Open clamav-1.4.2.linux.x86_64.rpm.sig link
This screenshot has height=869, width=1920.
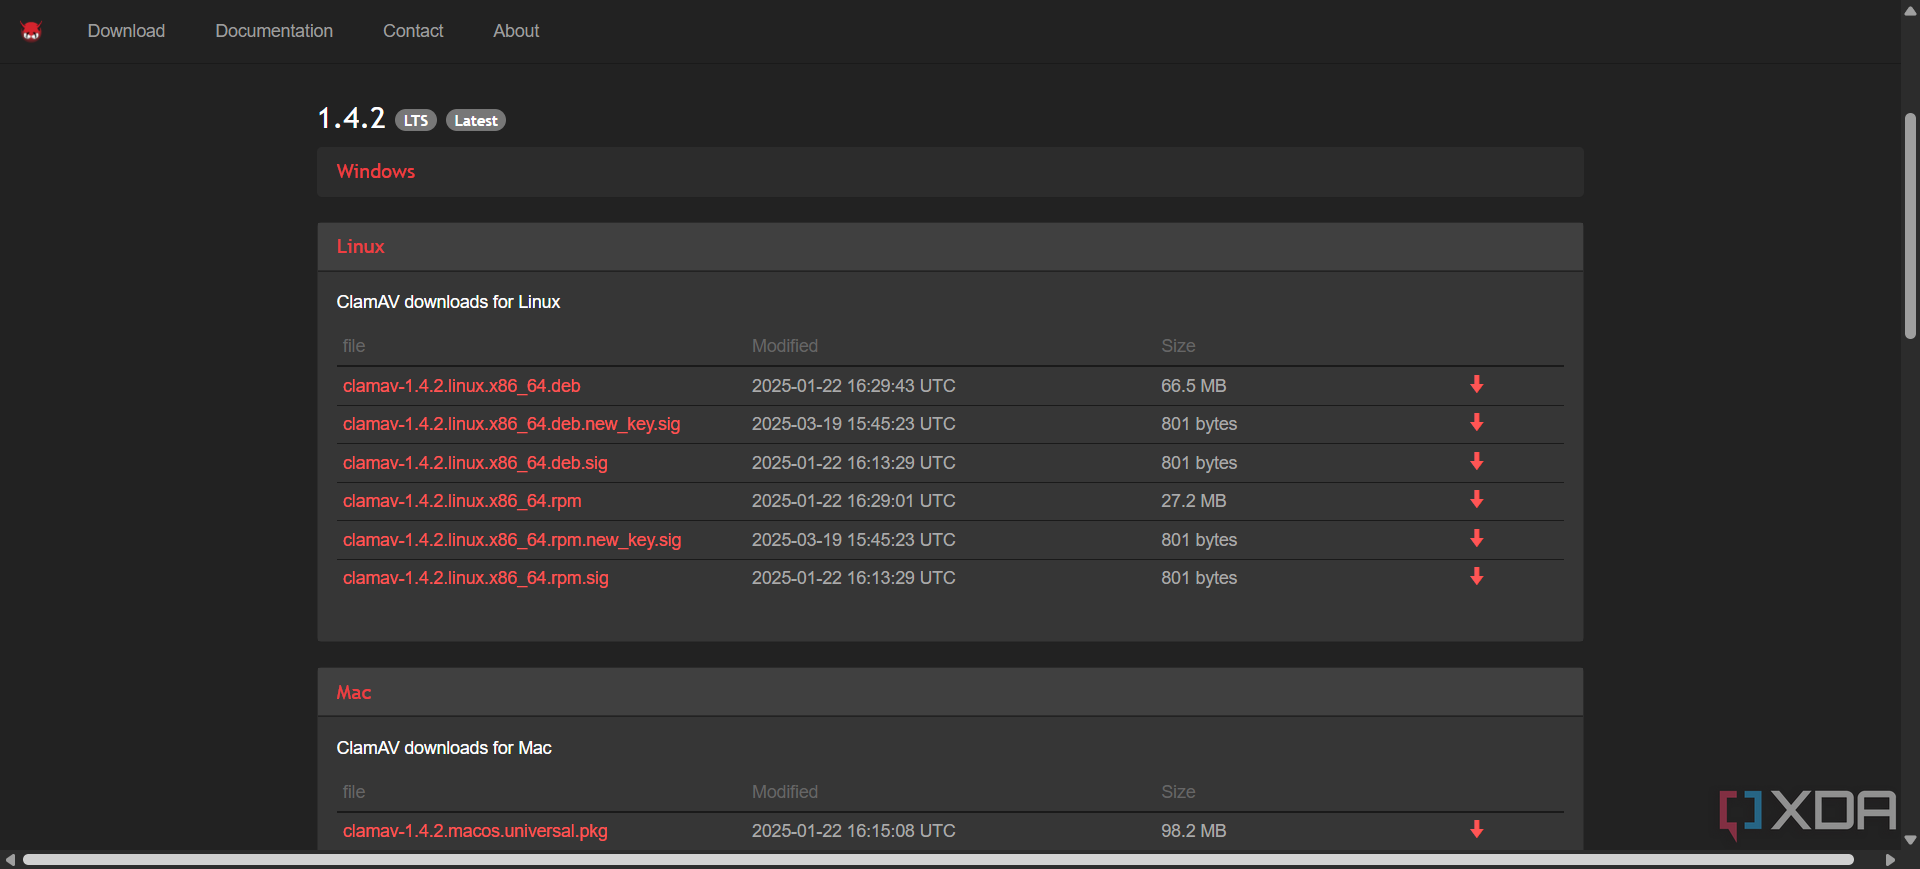475,578
